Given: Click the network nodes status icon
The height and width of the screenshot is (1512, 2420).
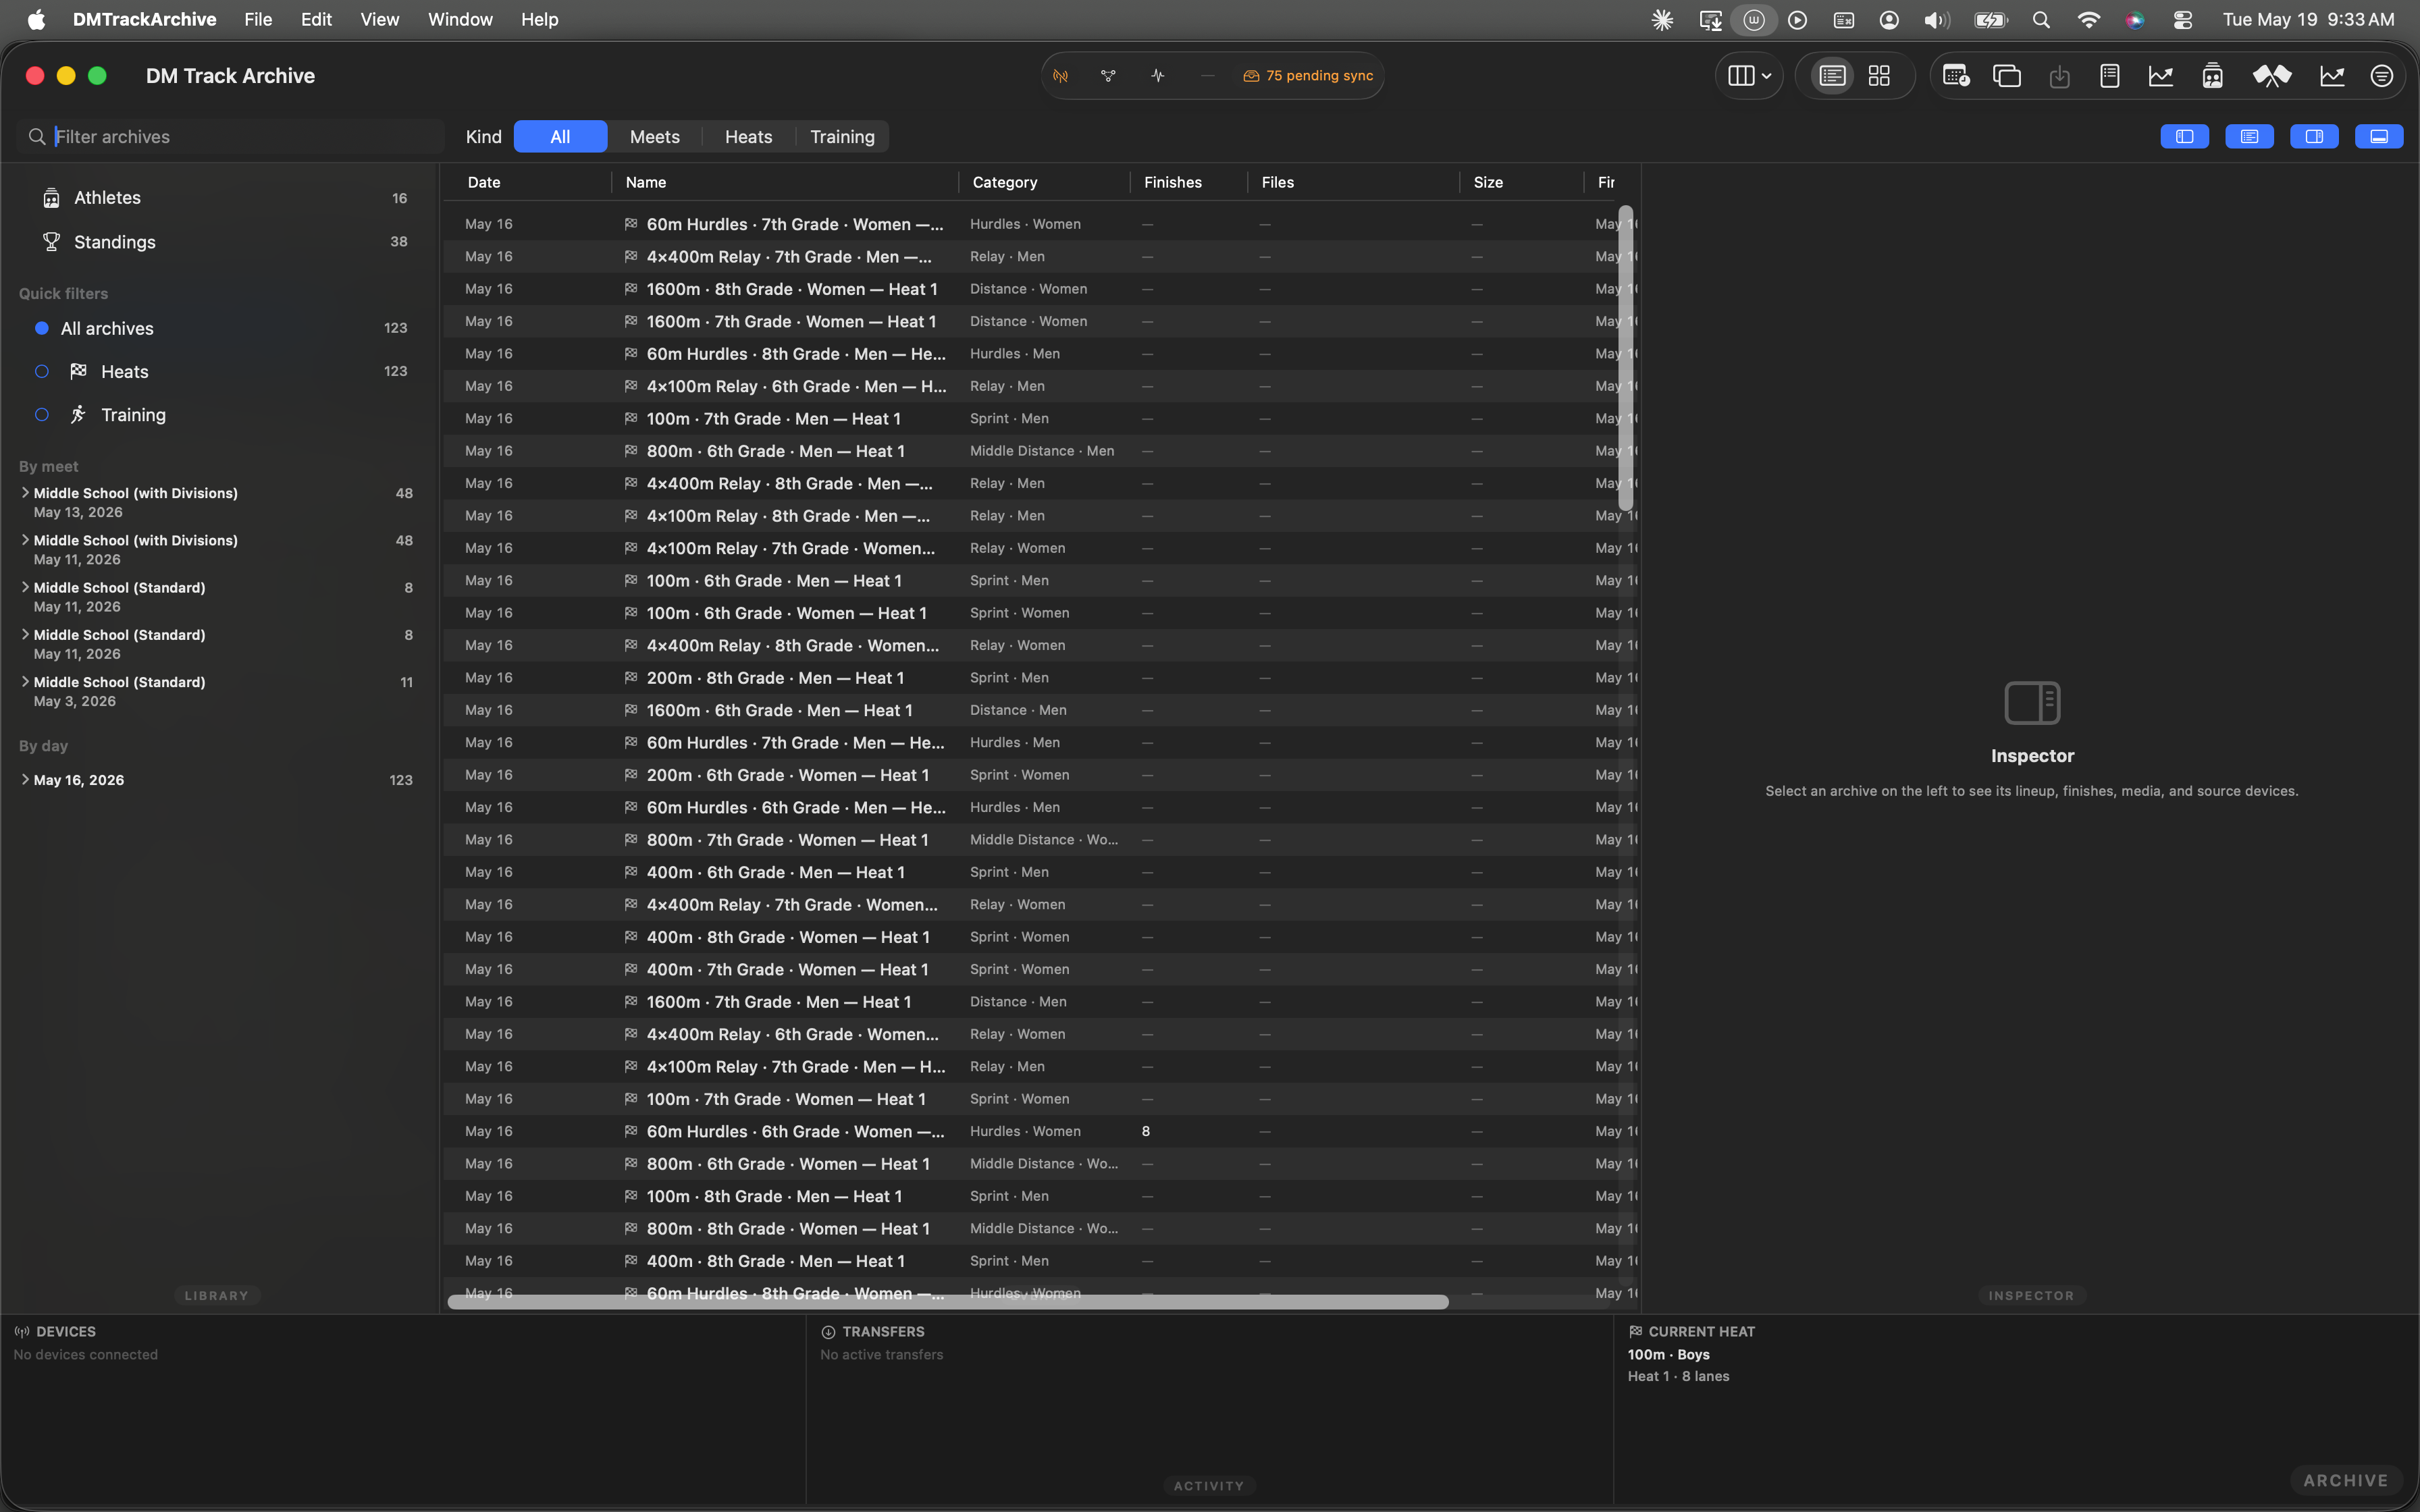Looking at the screenshot, I should click(1108, 76).
